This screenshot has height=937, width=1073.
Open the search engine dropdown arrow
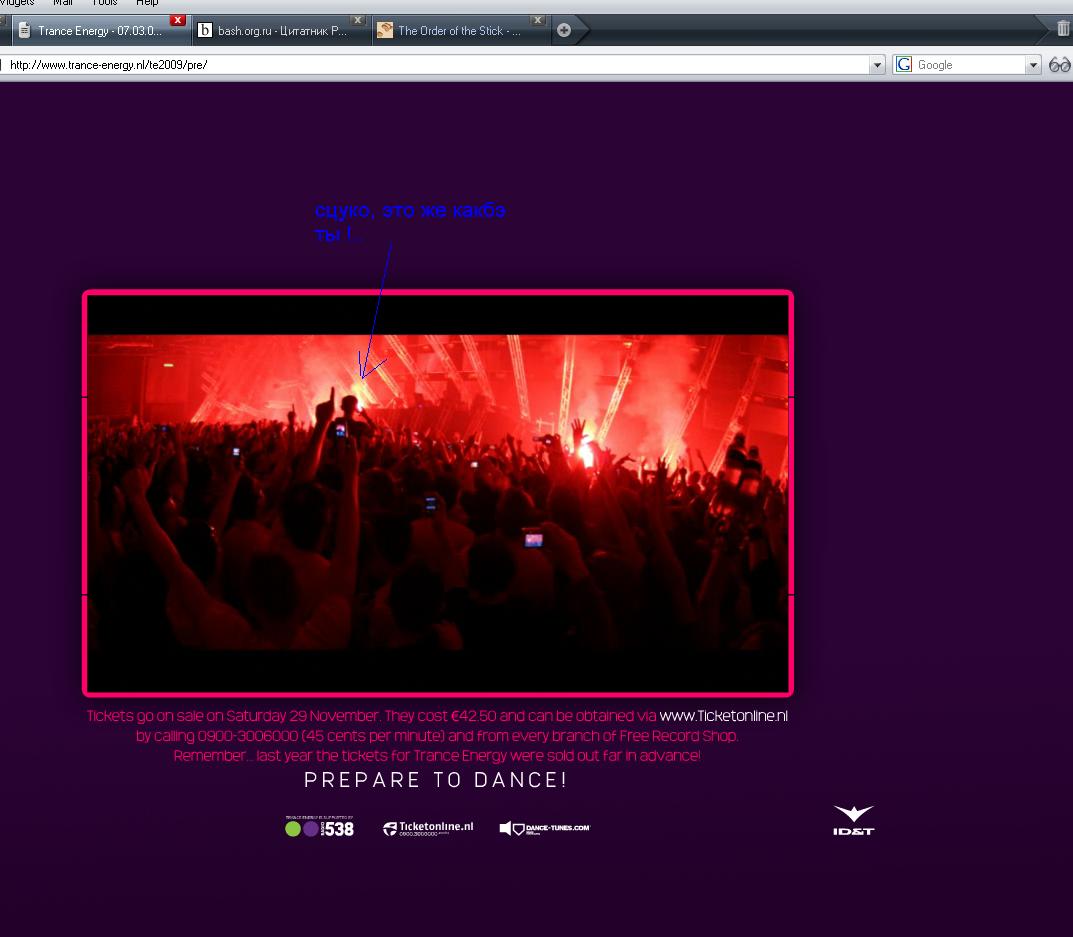1033,65
